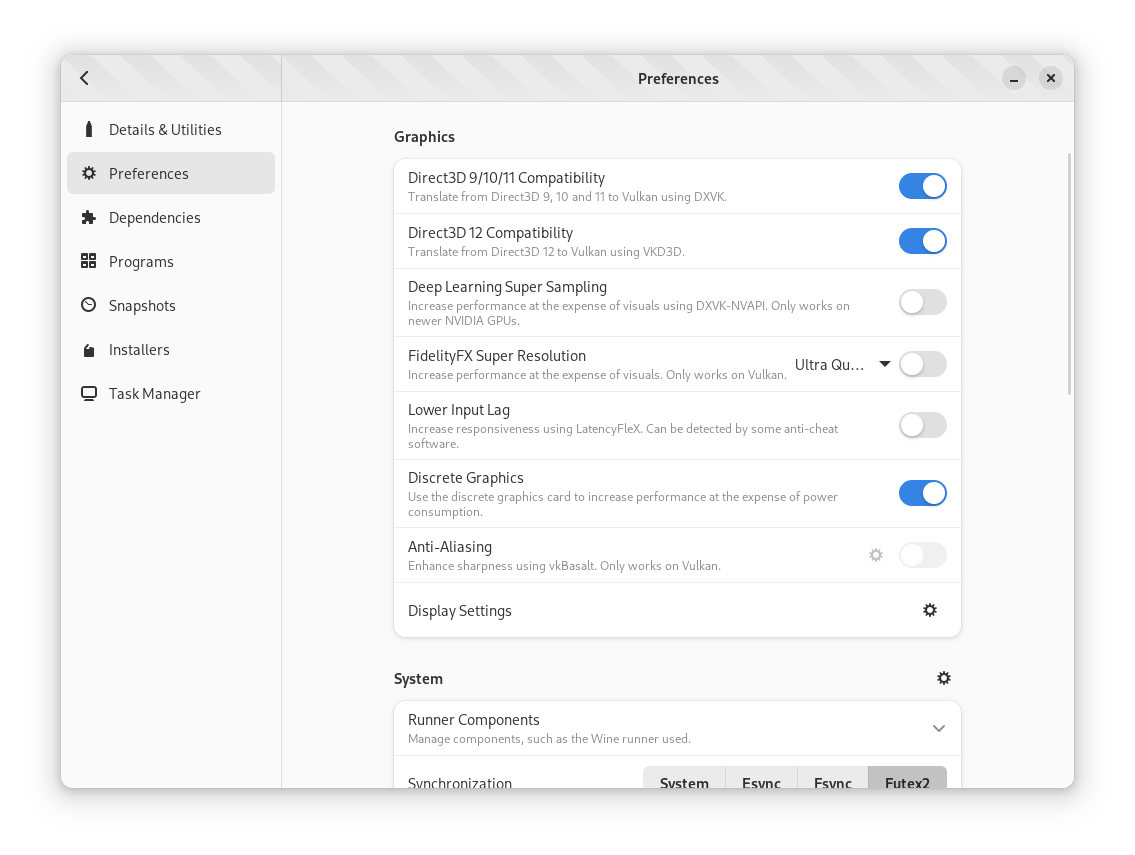Open FidelityFX quality level dropdown
1135x855 pixels.
pyautogui.click(x=842, y=365)
